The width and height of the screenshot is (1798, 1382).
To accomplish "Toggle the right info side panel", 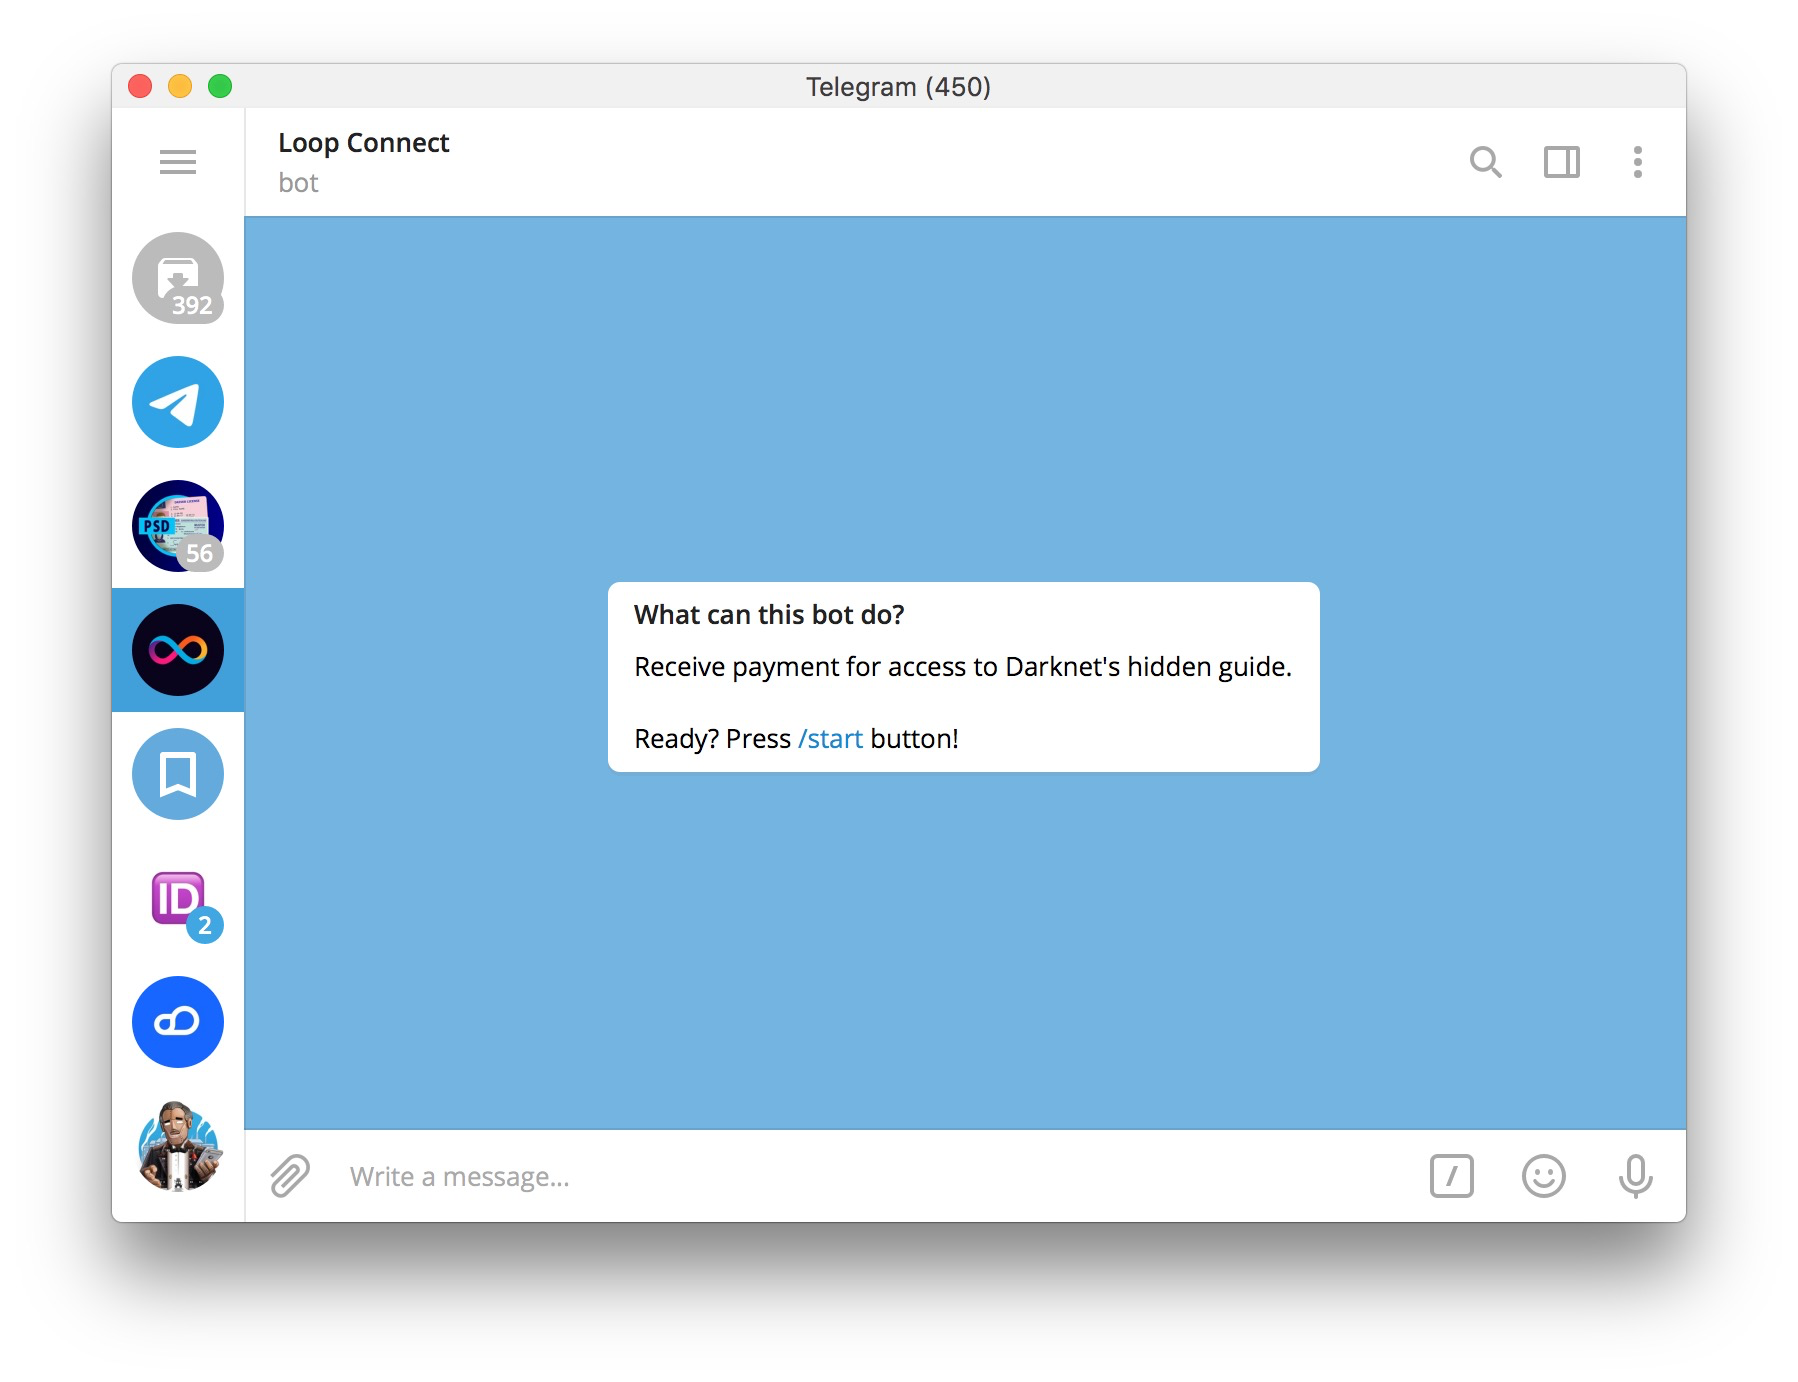I will (x=1561, y=162).
